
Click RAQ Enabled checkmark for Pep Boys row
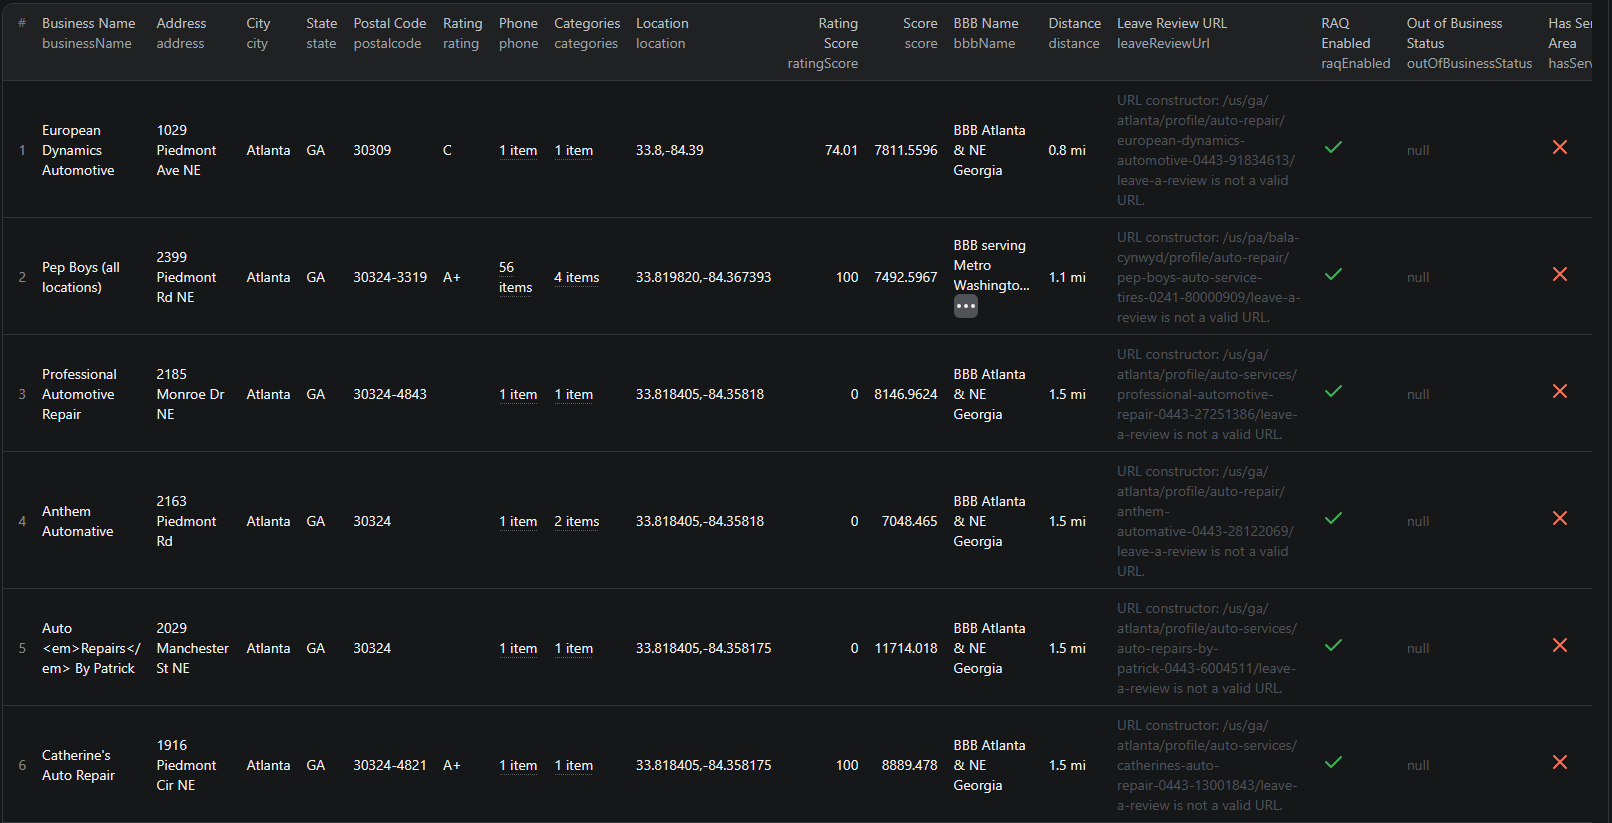(1333, 275)
